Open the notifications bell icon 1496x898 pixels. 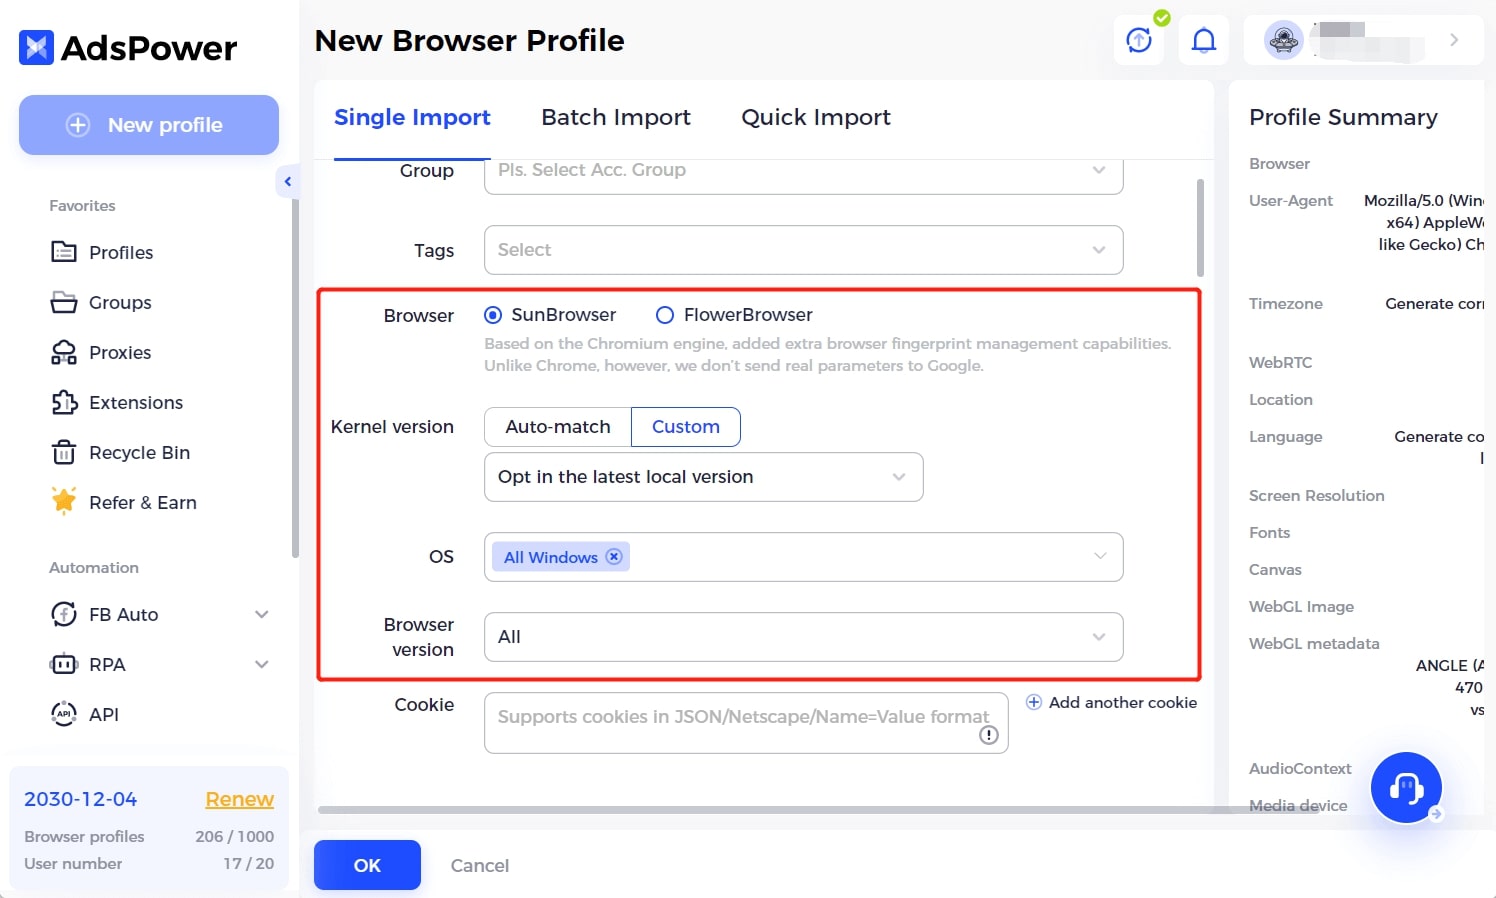coord(1203,41)
